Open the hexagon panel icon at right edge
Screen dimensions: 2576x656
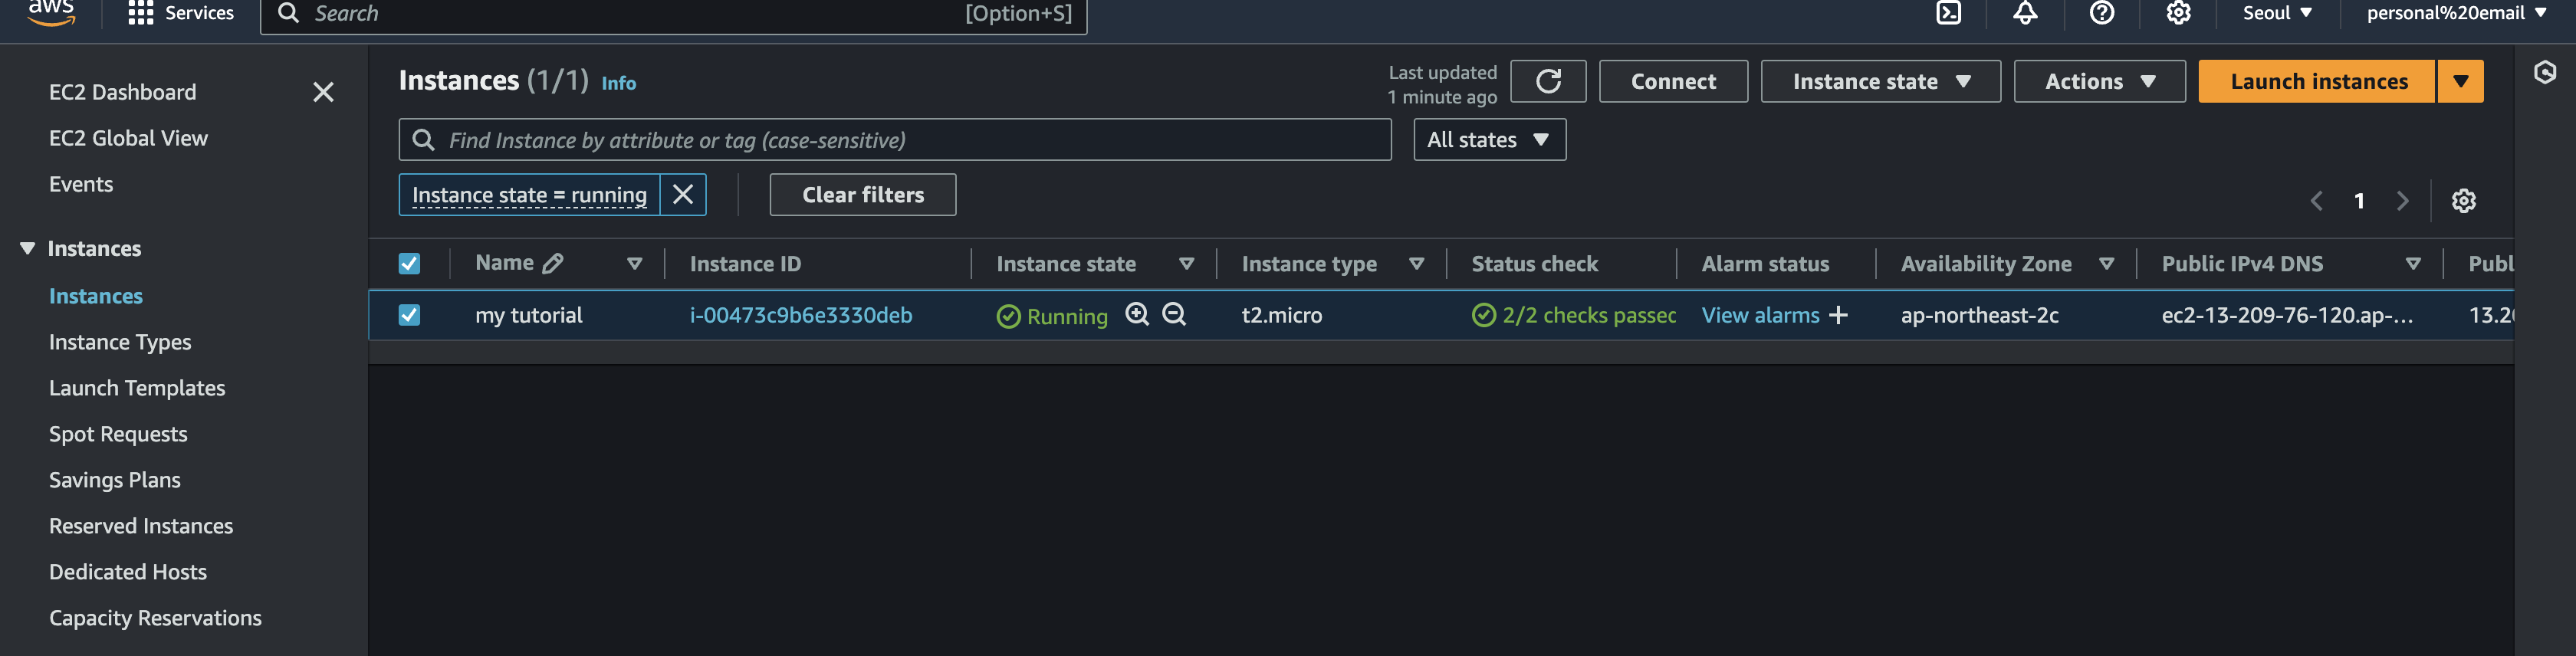[x=2545, y=72]
